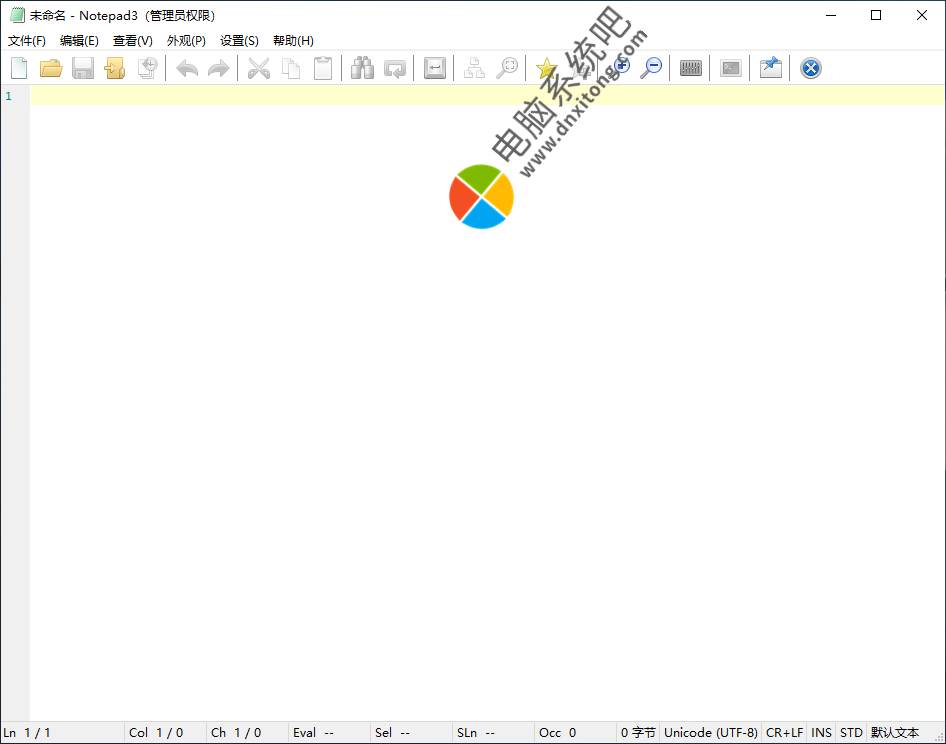The image size is (946, 744).
Task: Click the Ch 1 / 0 status field
Action: 248,733
